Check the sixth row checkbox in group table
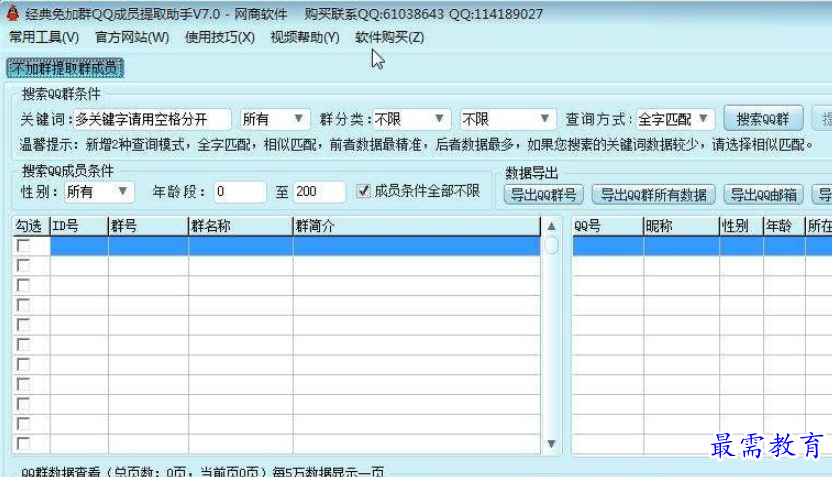This screenshot has height=477, width=832. pos(23,345)
